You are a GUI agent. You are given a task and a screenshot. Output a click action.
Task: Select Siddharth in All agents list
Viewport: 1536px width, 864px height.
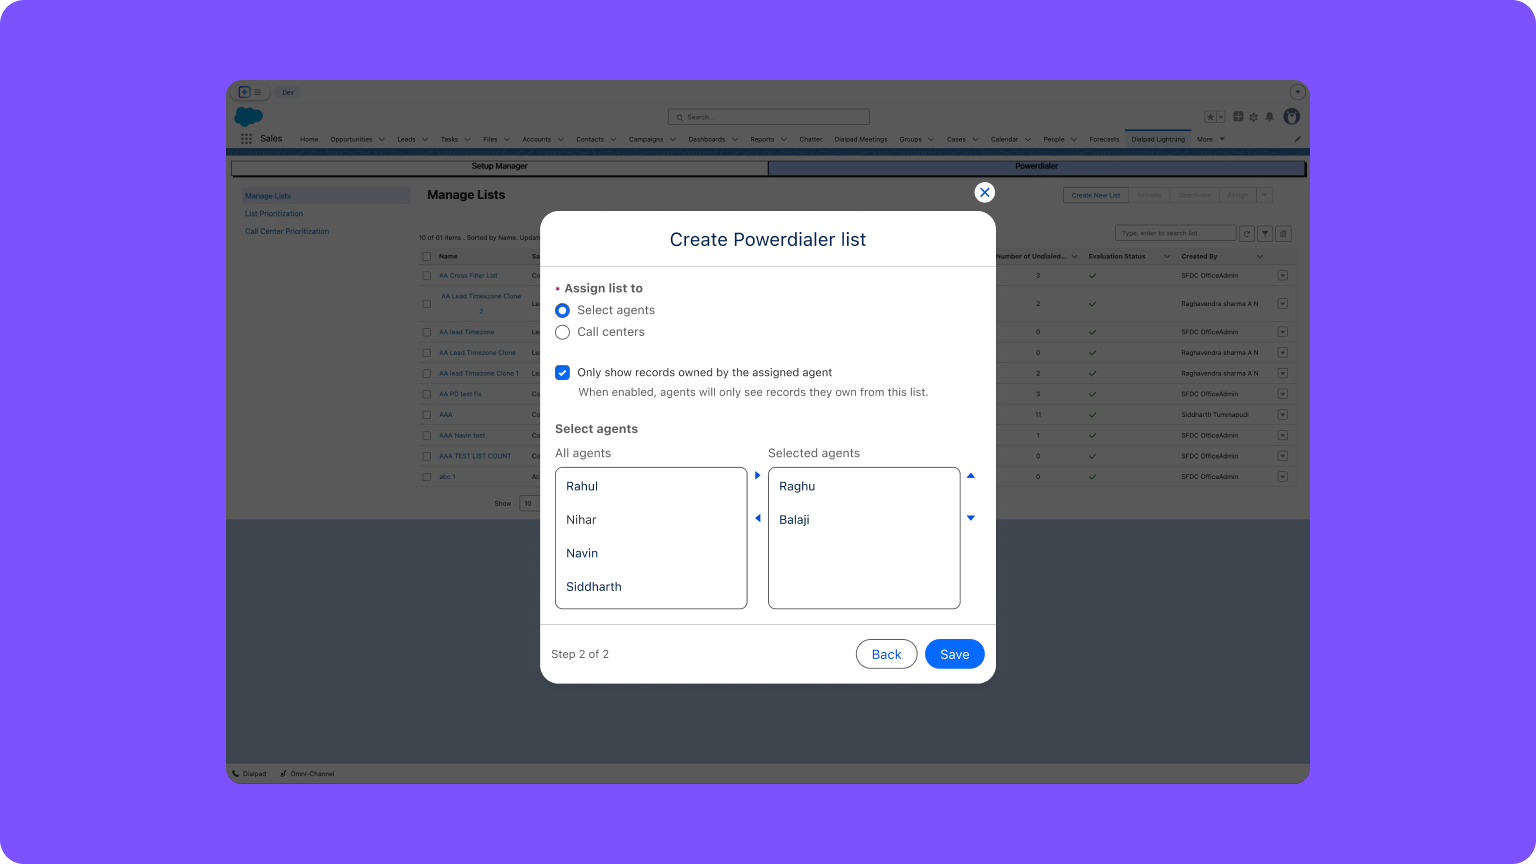(651, 587)
